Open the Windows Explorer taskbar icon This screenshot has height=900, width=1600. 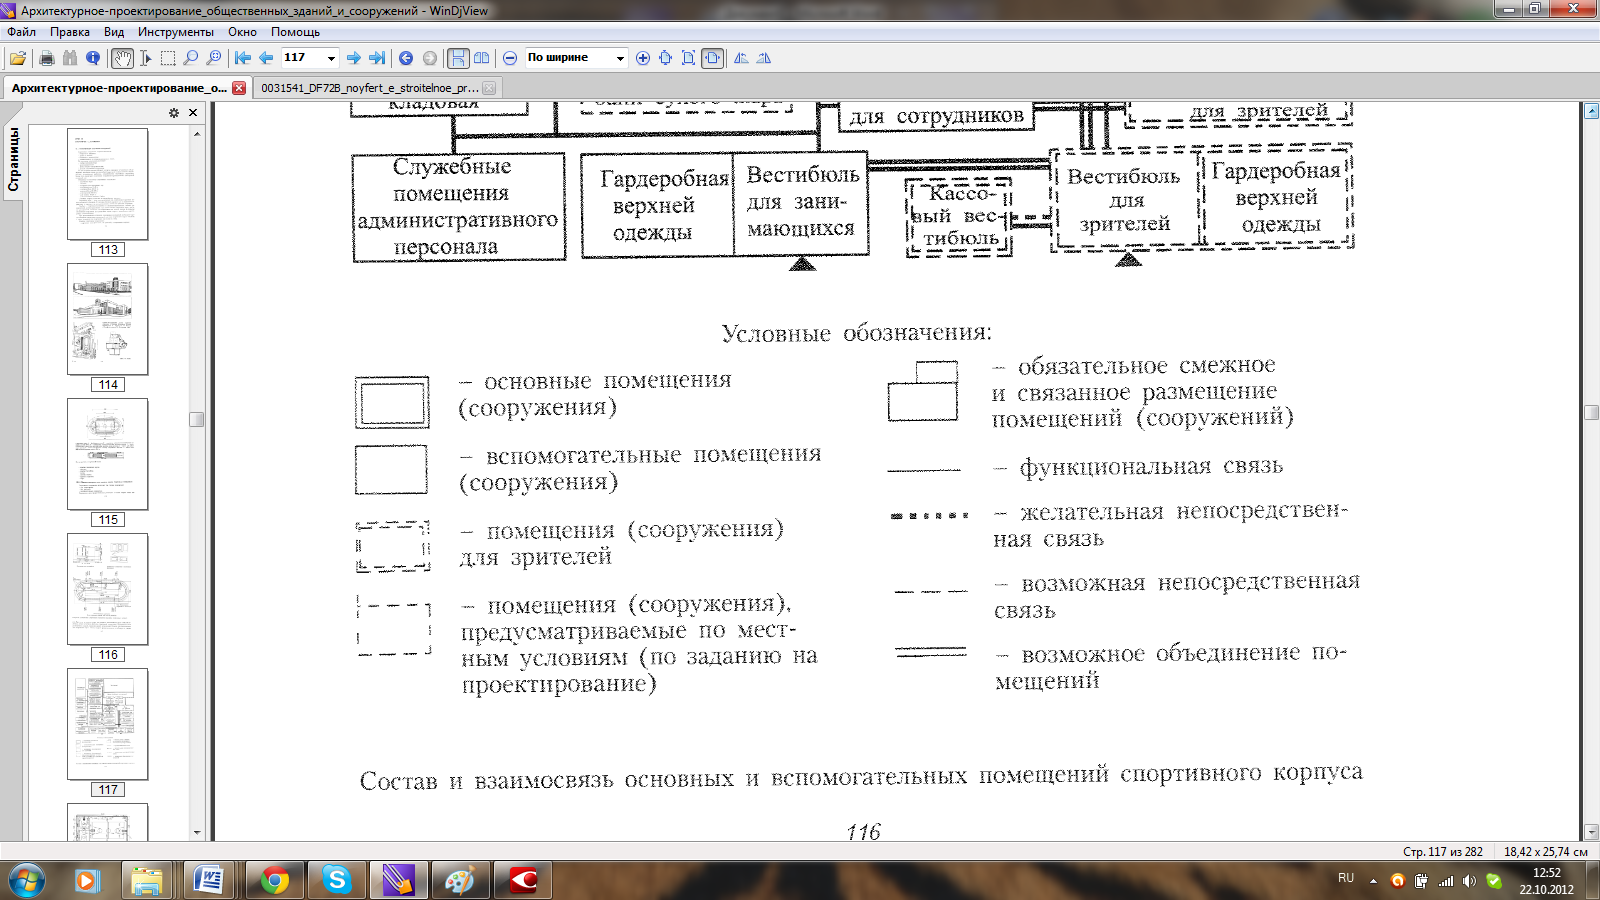pos(147,880)
